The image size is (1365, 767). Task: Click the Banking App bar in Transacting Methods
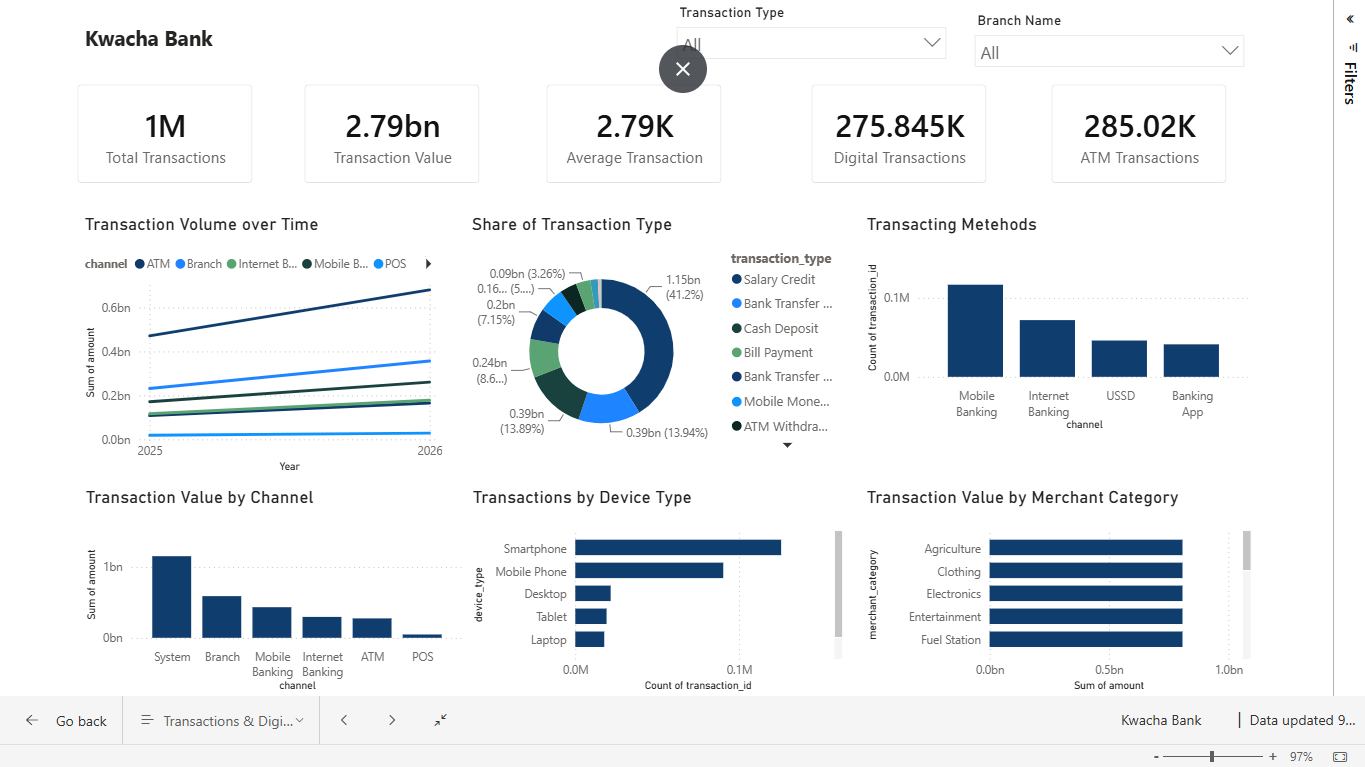[x=1191, y=361]
